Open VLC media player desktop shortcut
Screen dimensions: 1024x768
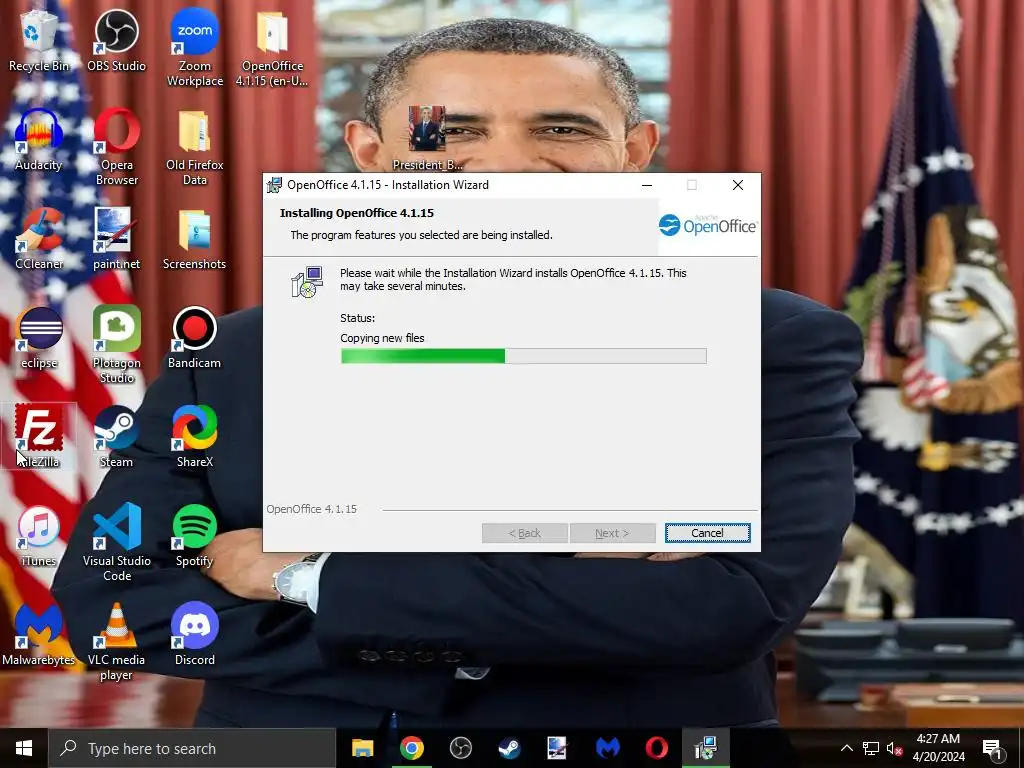coord(116,642)
